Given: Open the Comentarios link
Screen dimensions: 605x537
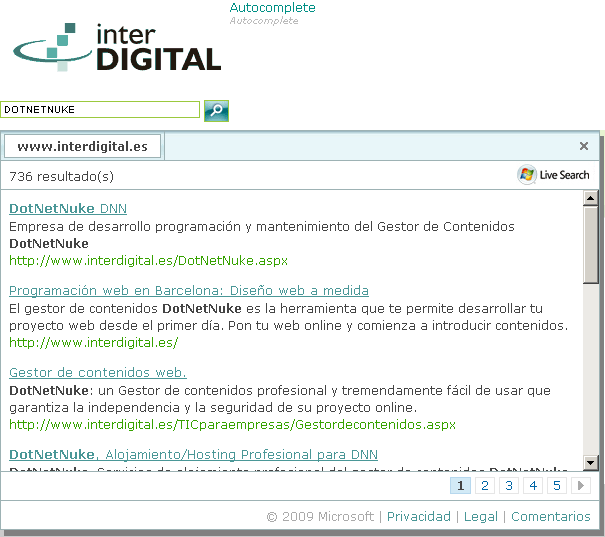Looking at the screenshot, I should [551, 516].
